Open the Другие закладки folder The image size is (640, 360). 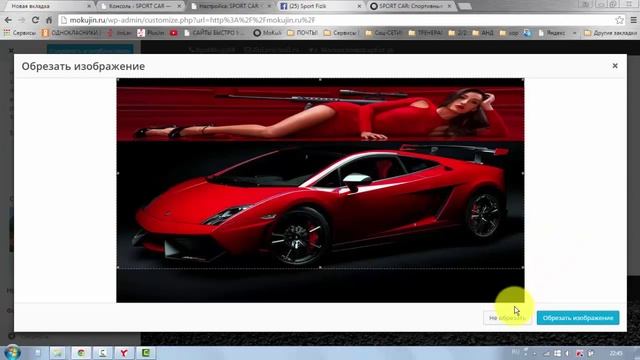[611, 33]
